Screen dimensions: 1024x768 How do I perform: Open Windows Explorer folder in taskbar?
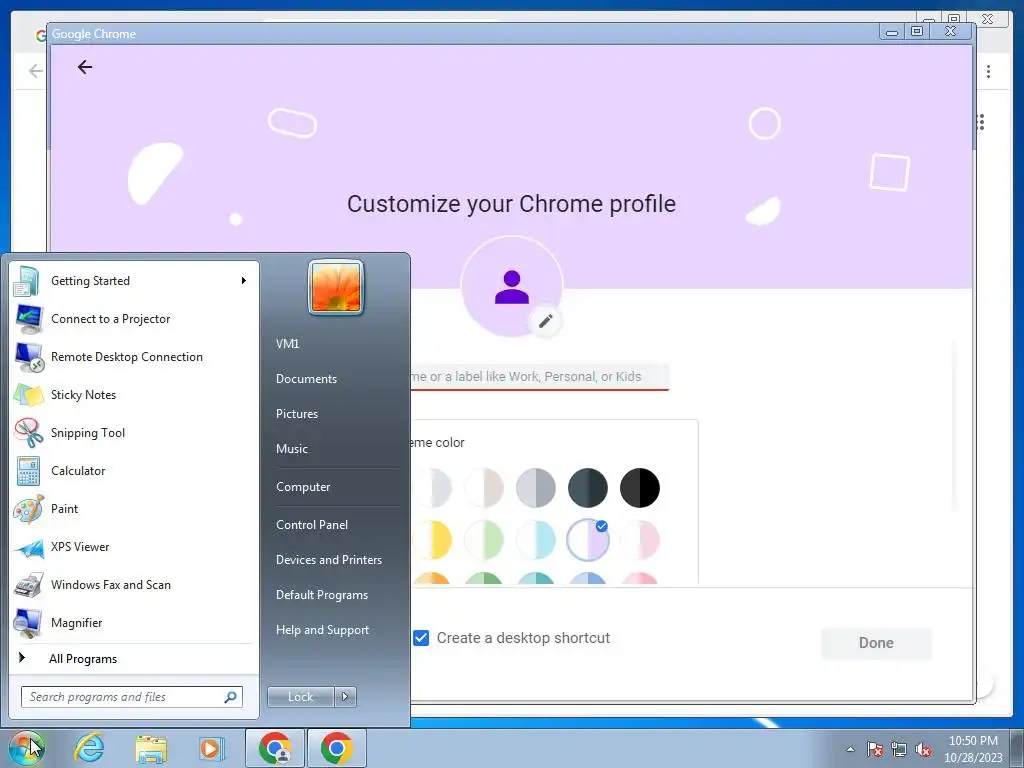point(151,748)
